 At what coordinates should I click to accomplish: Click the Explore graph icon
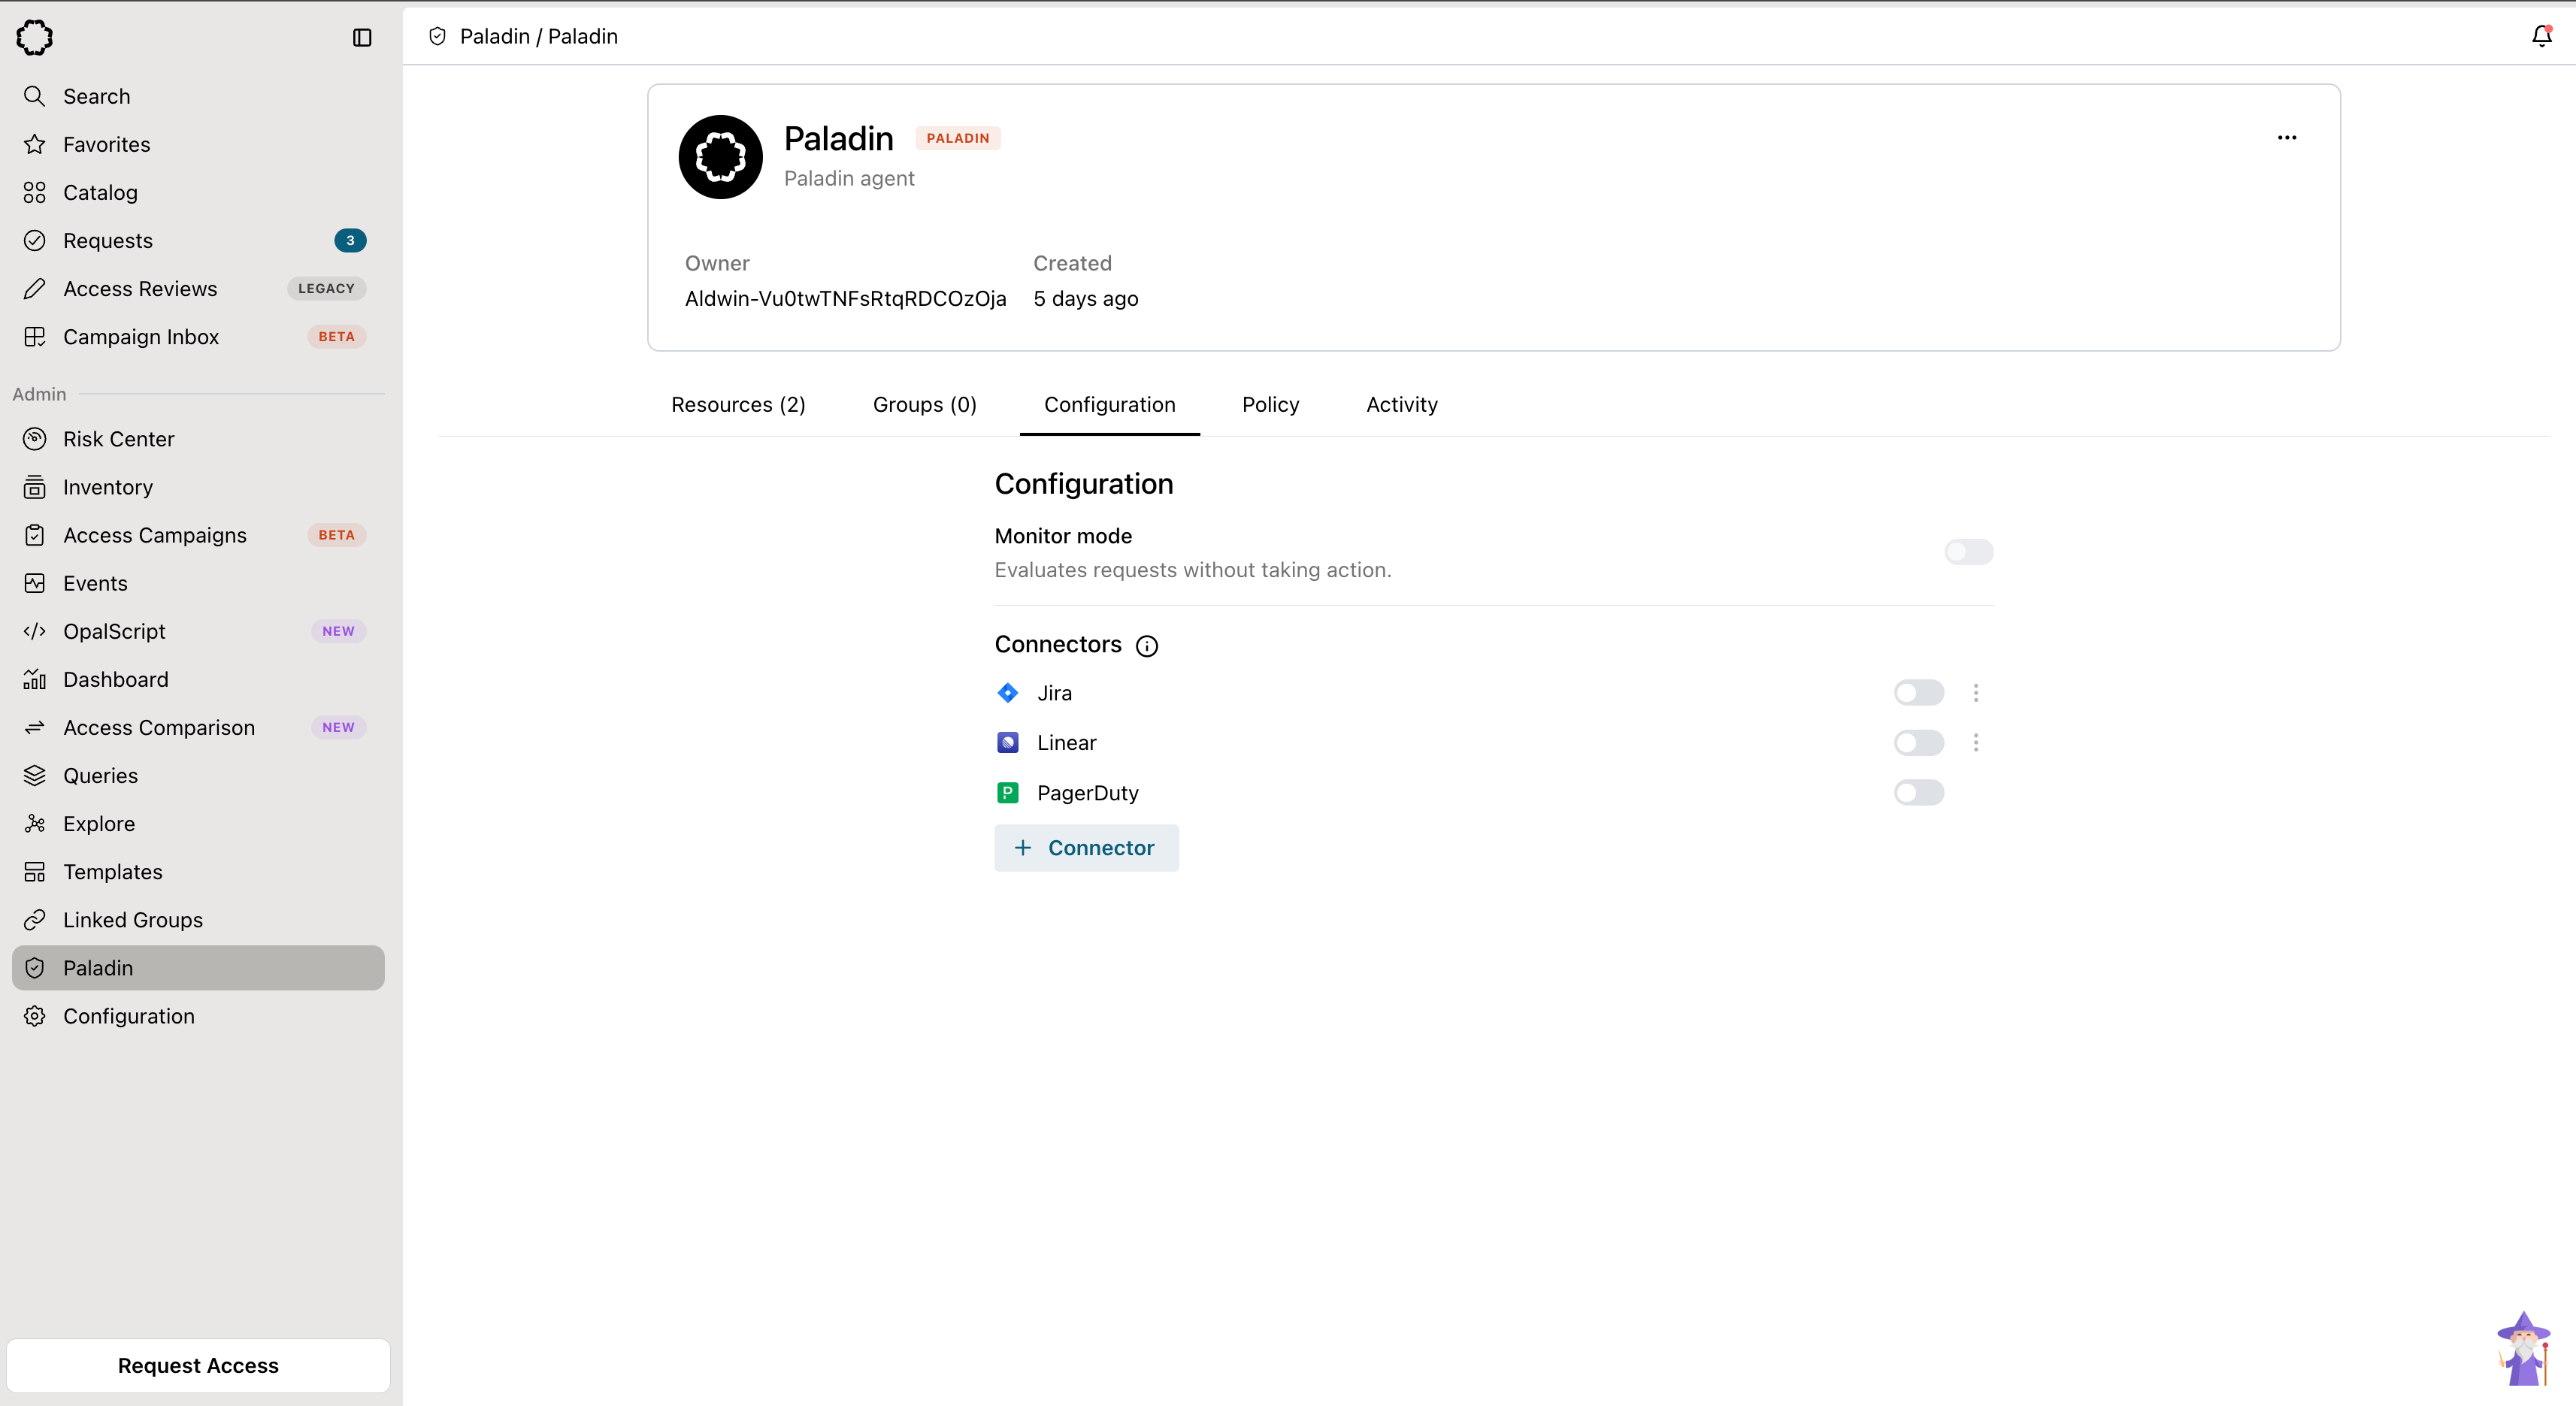click(x=35, y=823)
